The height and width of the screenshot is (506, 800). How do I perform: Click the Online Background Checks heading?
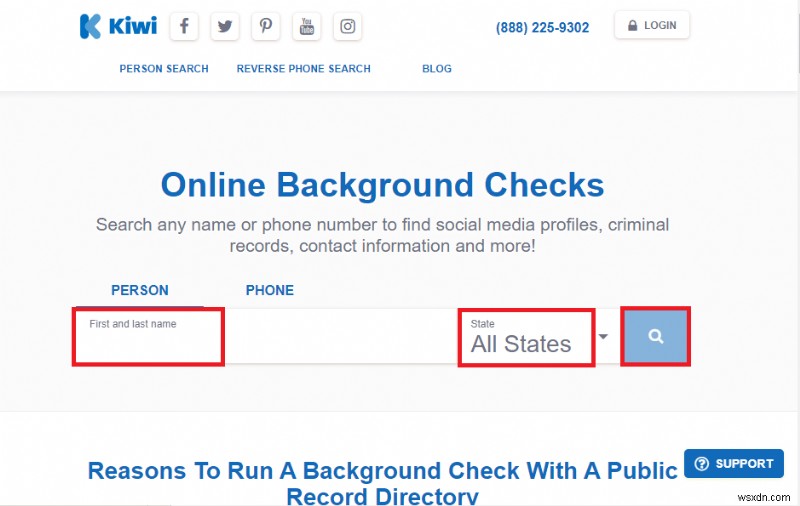click(x=383, y=185)
